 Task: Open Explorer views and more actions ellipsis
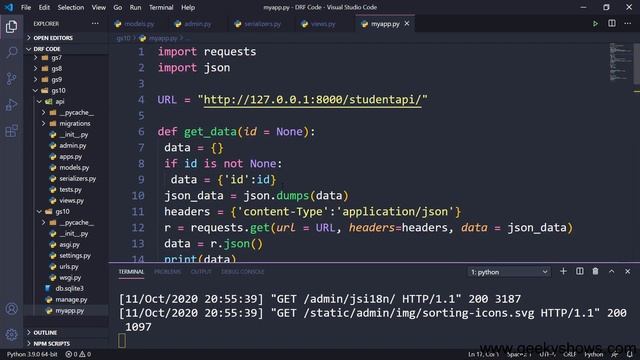[95, 24]
